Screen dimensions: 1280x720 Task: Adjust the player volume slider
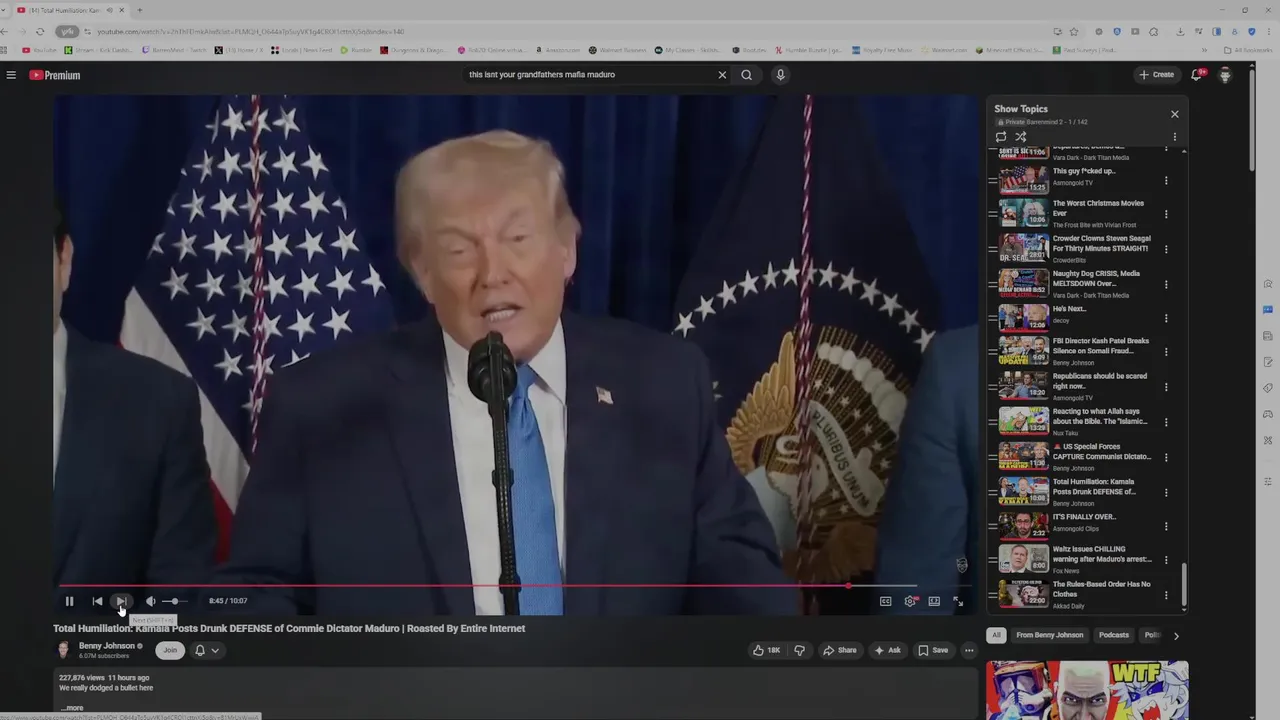(174, 601)
